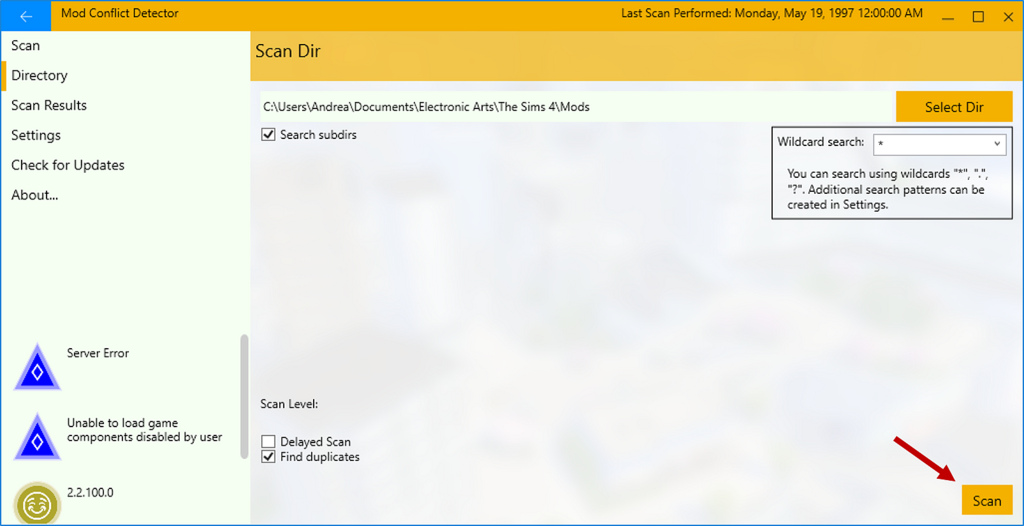Image resolution: width=1024 pixels, height=526 pixels.
Task: Click the game components warning triangle icon
Action: click(x=37, y=436)
